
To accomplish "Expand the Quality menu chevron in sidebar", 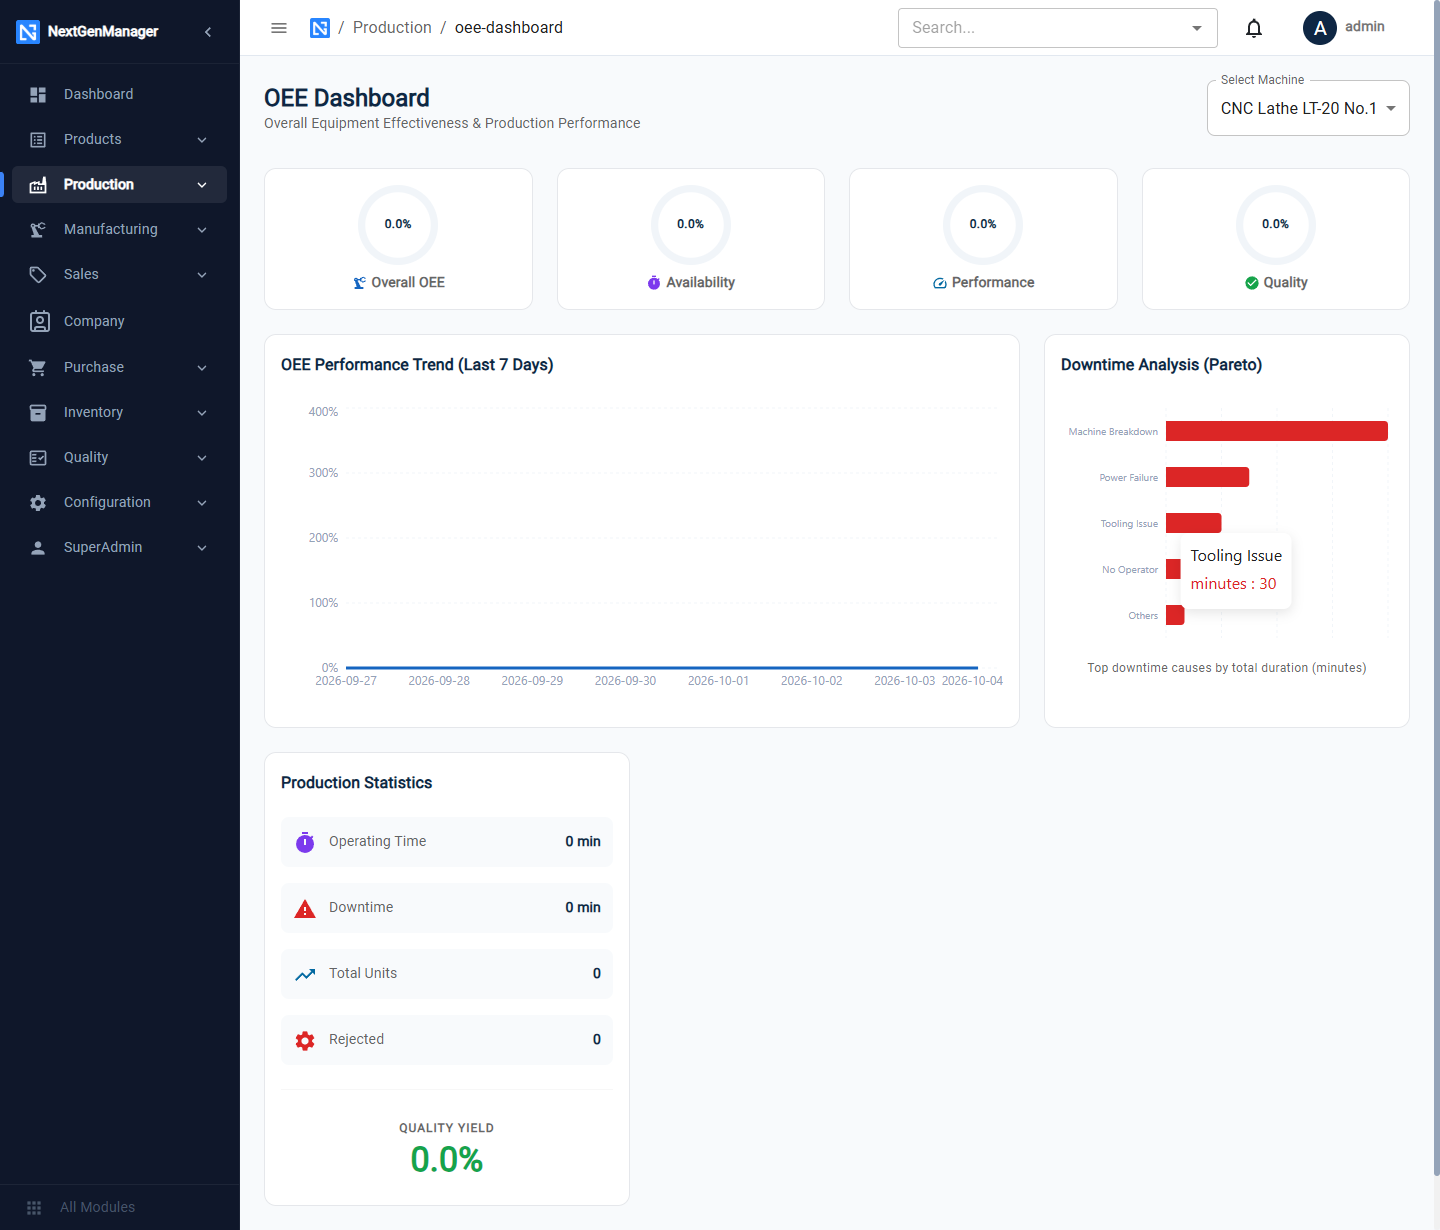I will pos(202,458).
